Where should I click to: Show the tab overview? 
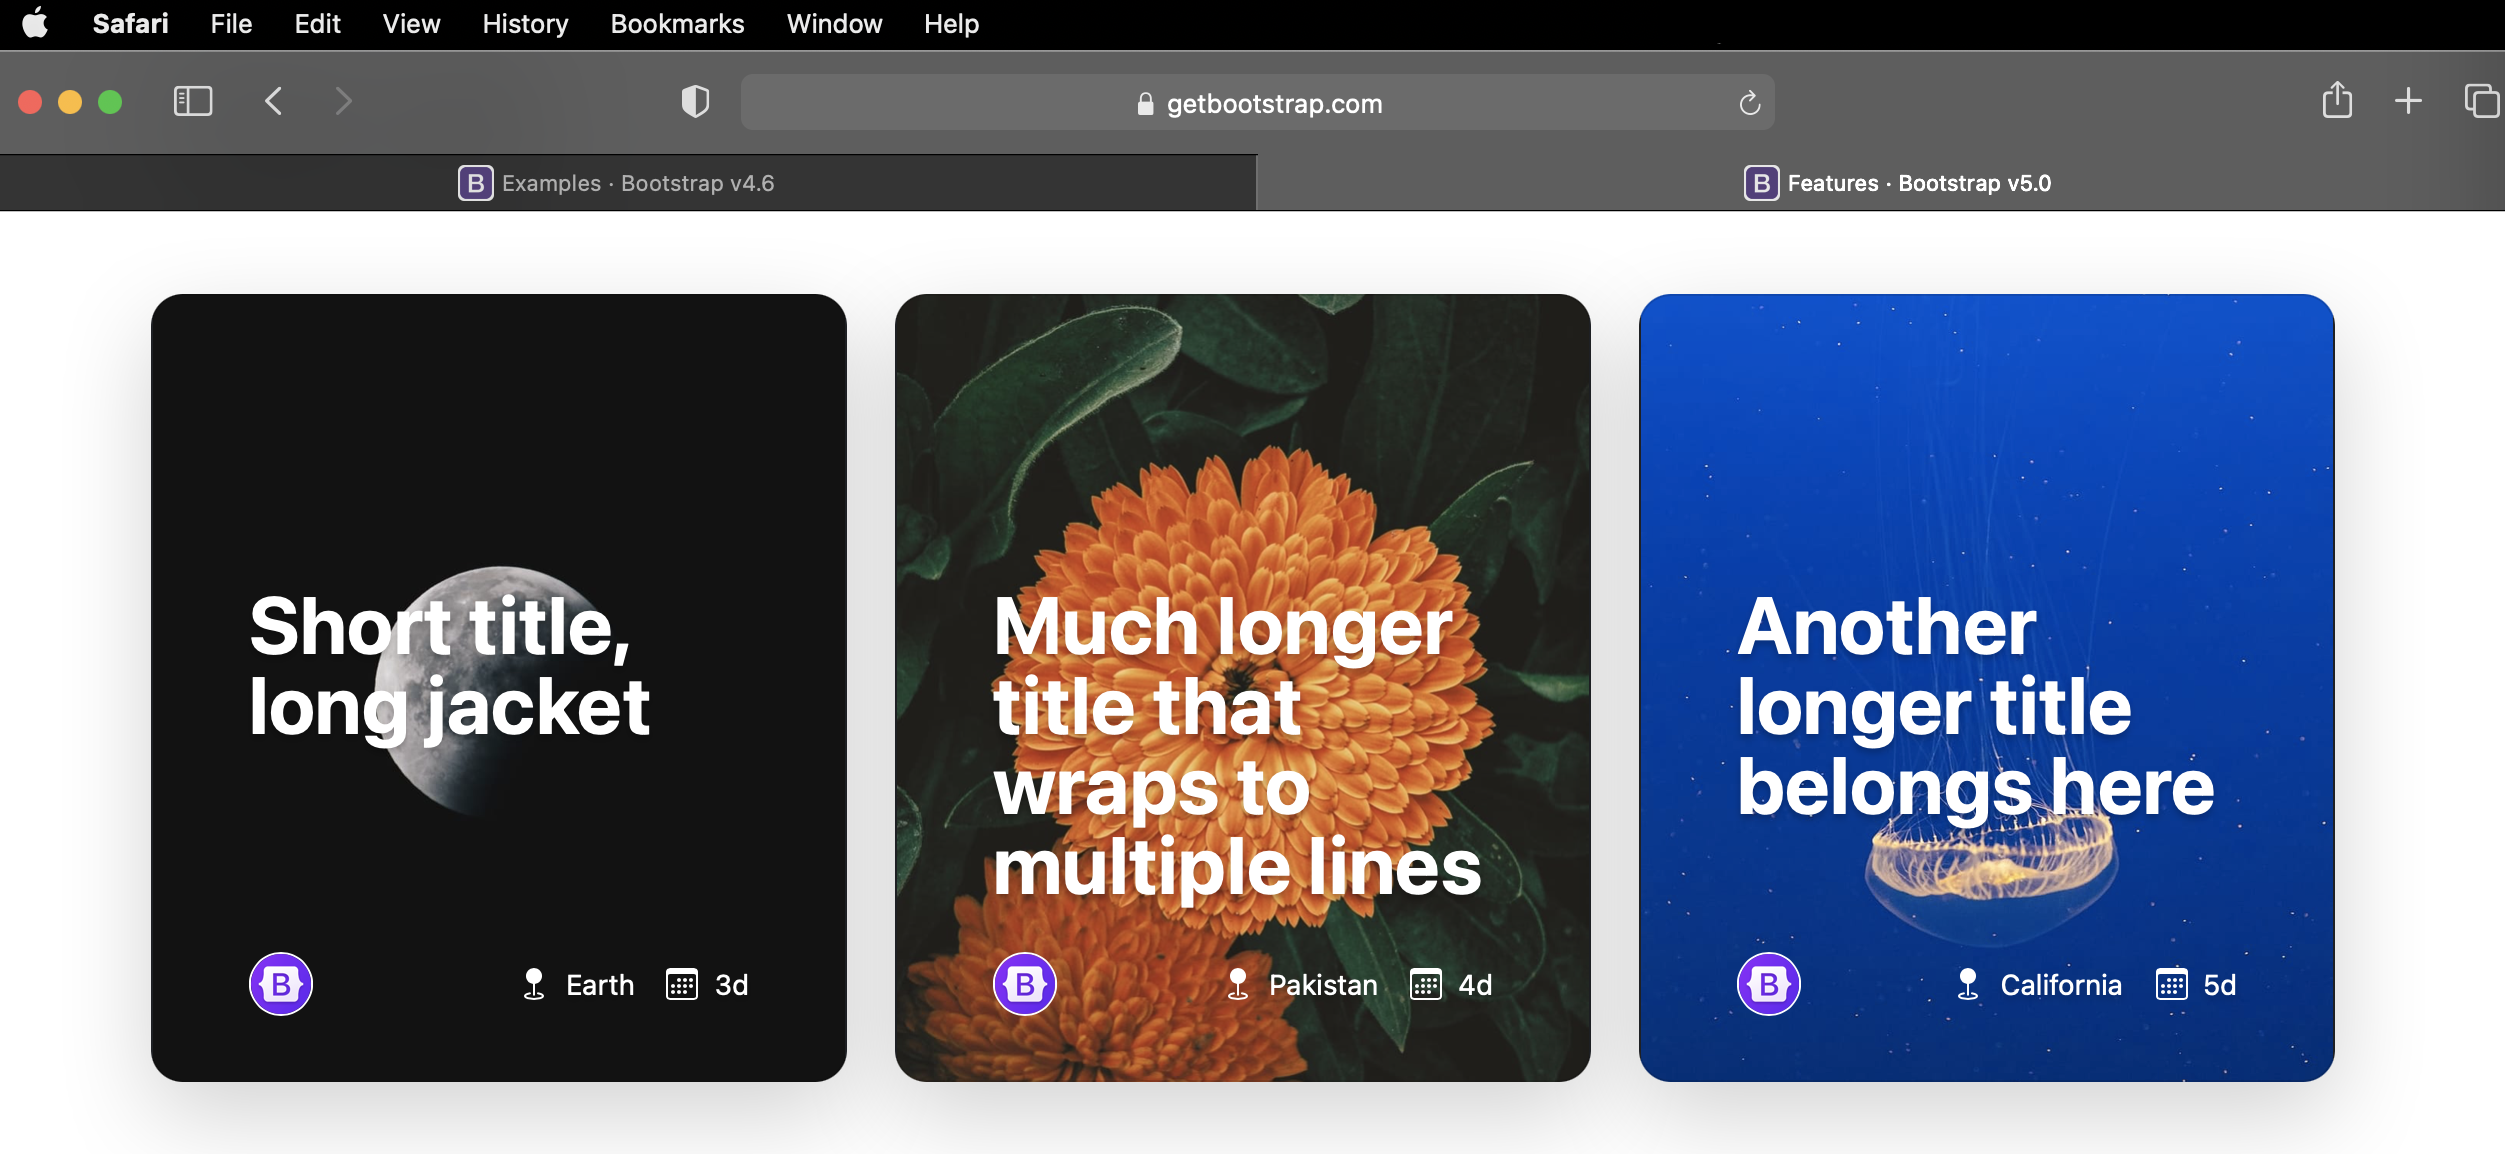tap(2481, 100)
